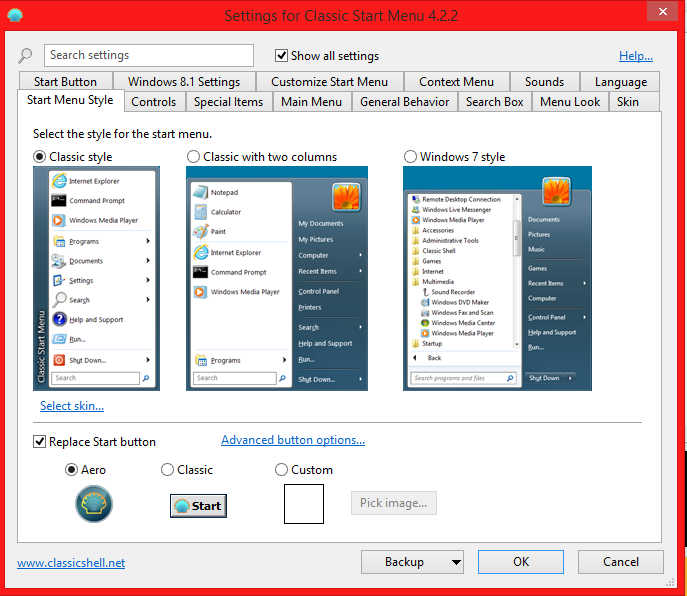Open the Language tab
687x596 pixels.
click(620, 82)
